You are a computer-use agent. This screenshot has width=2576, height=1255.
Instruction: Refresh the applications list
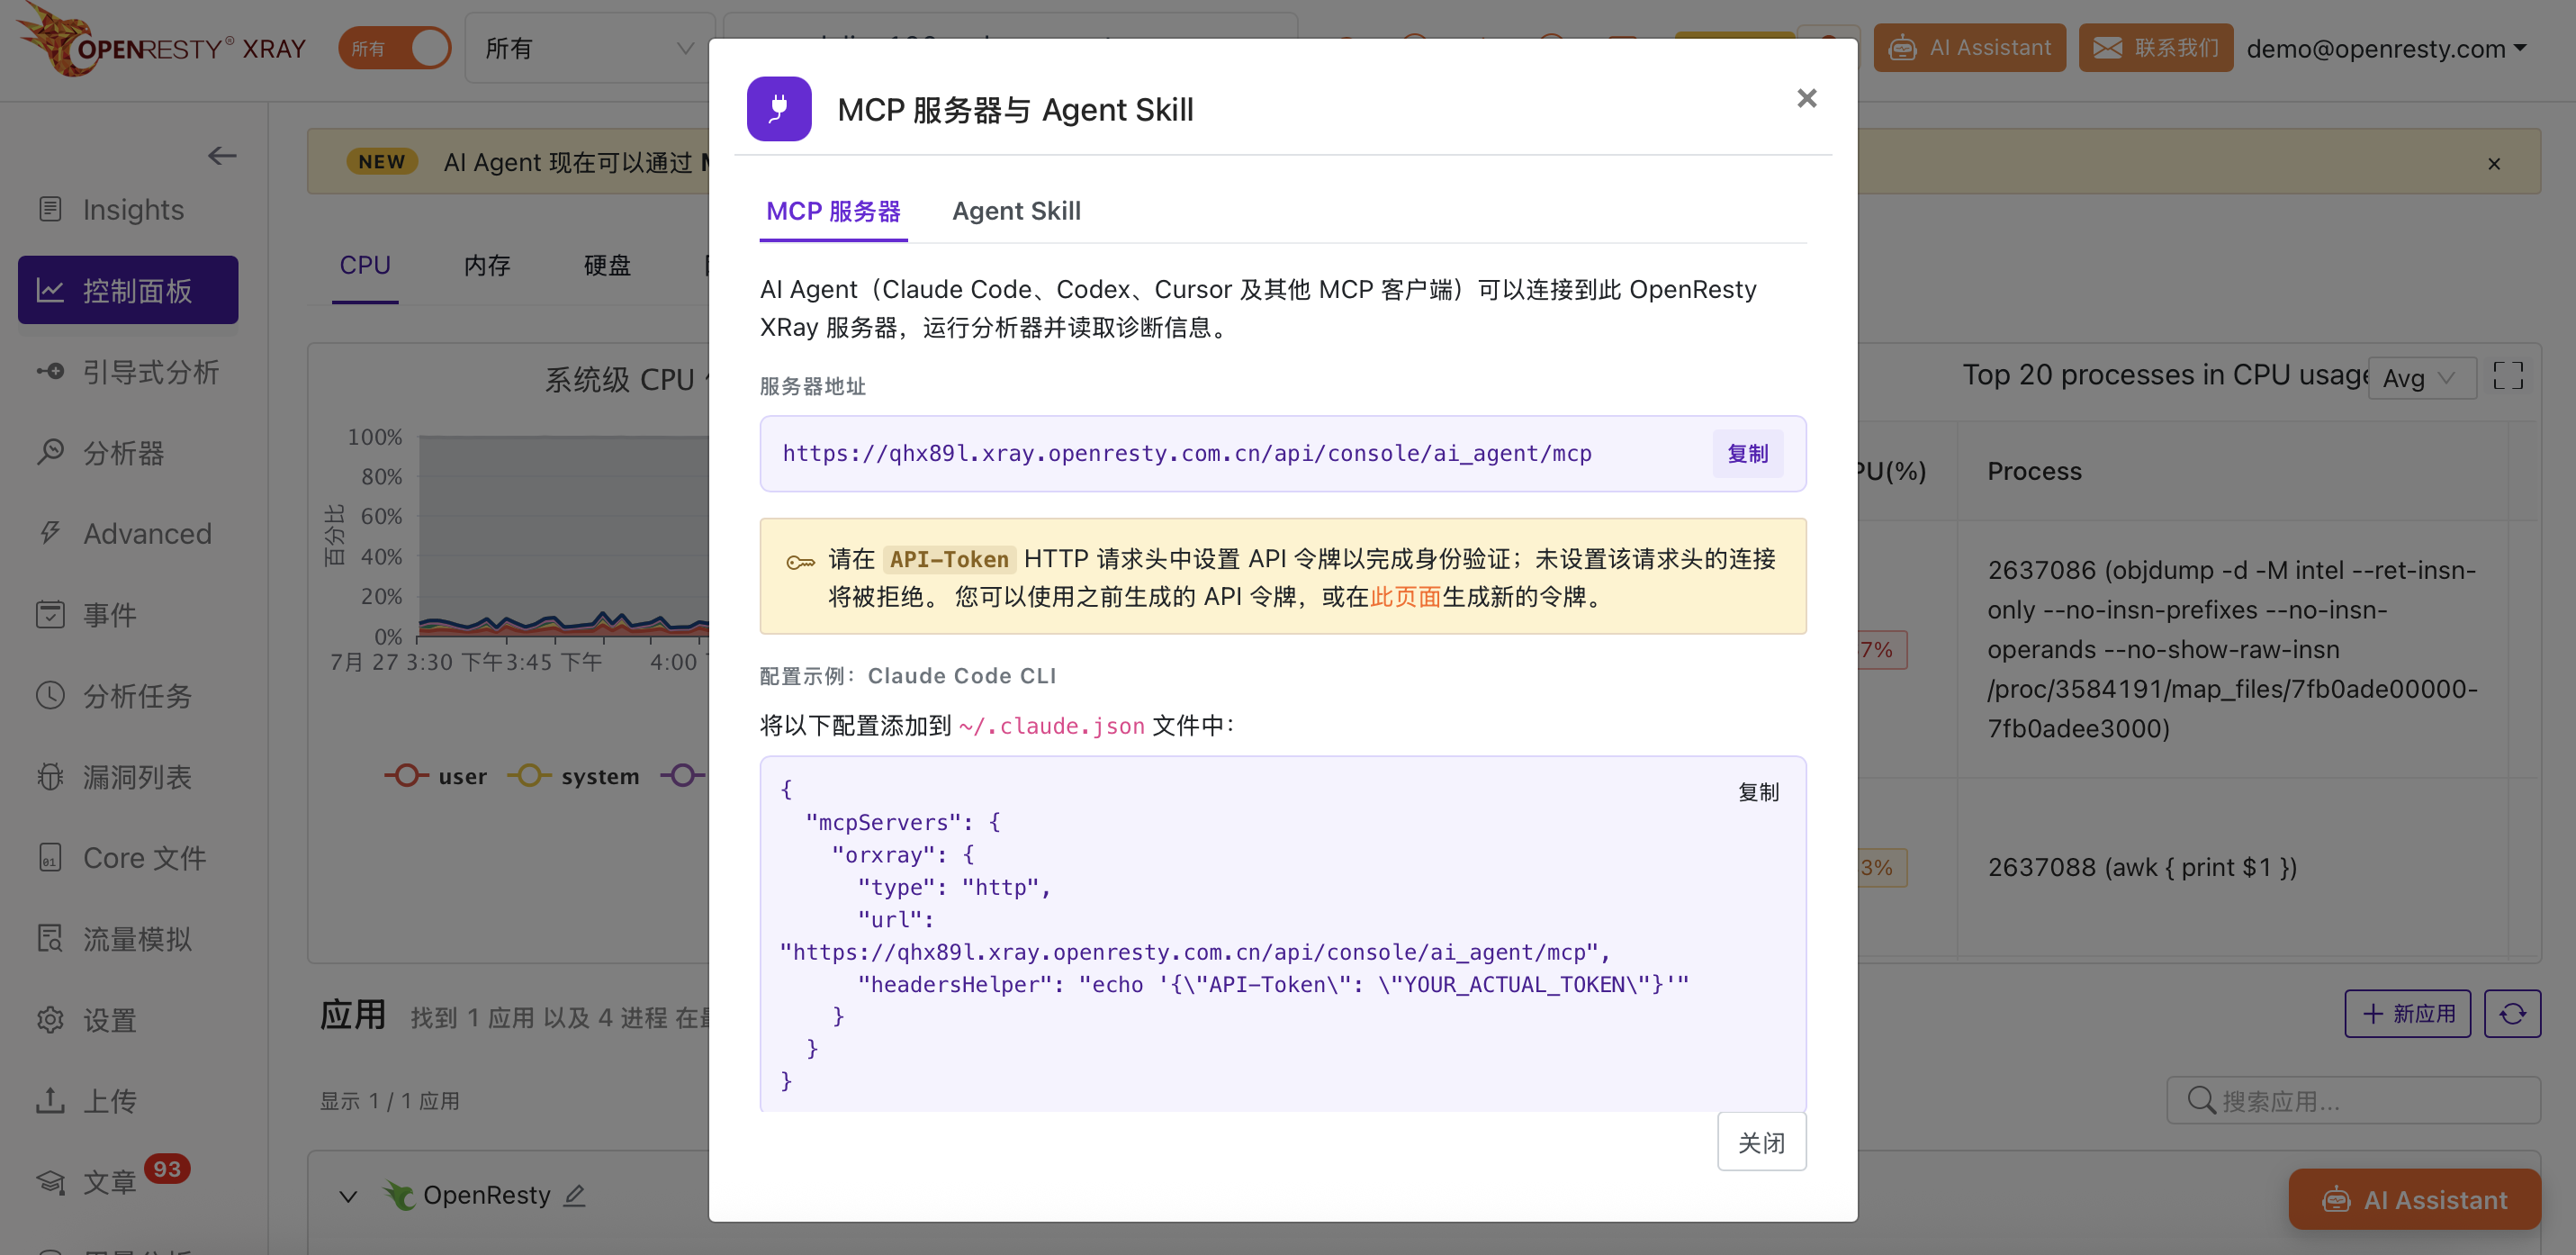pos(2512,1014)
